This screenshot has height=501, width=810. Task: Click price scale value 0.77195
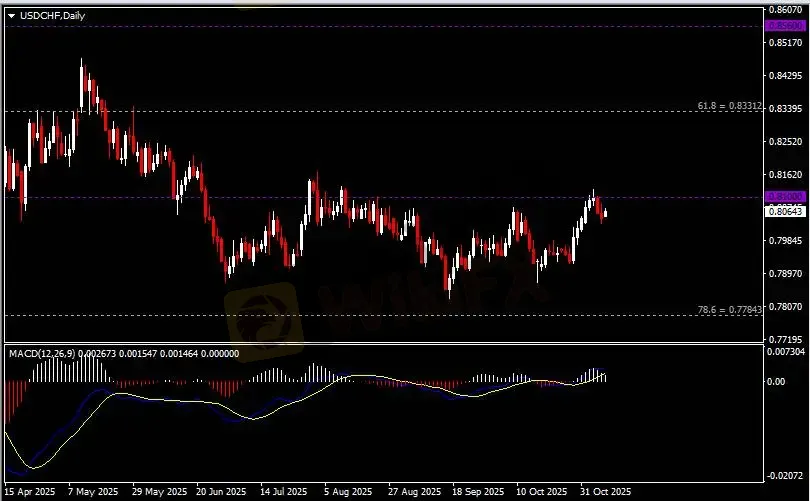click(786, 339)
